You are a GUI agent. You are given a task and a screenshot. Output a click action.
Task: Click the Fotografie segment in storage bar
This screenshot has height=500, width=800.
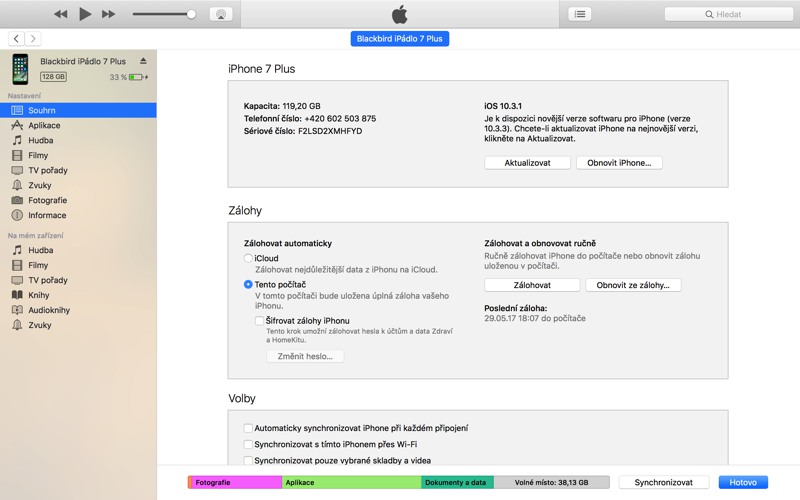[236, 482]
